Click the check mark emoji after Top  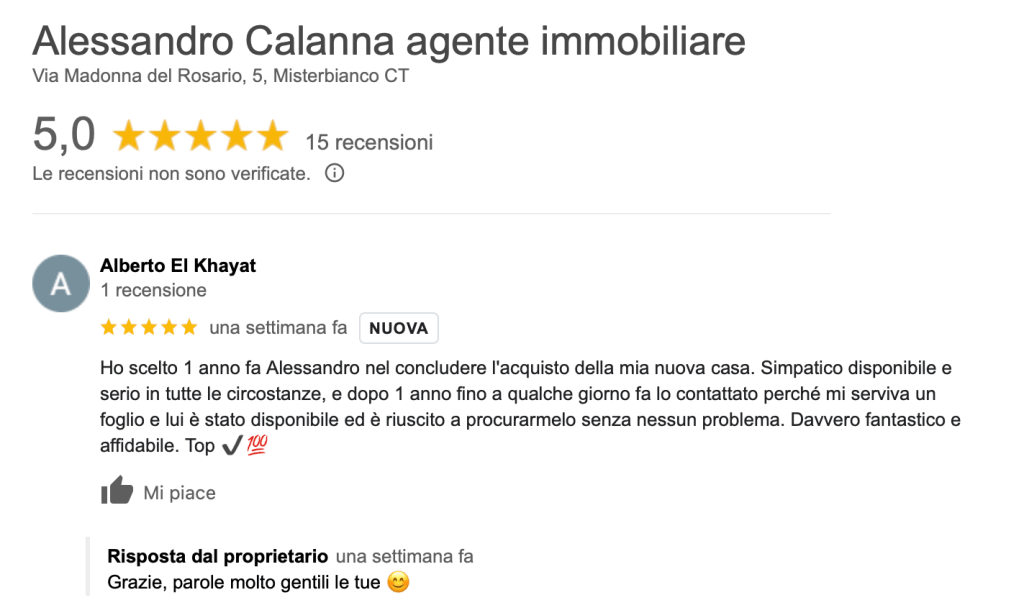(231, 446)
